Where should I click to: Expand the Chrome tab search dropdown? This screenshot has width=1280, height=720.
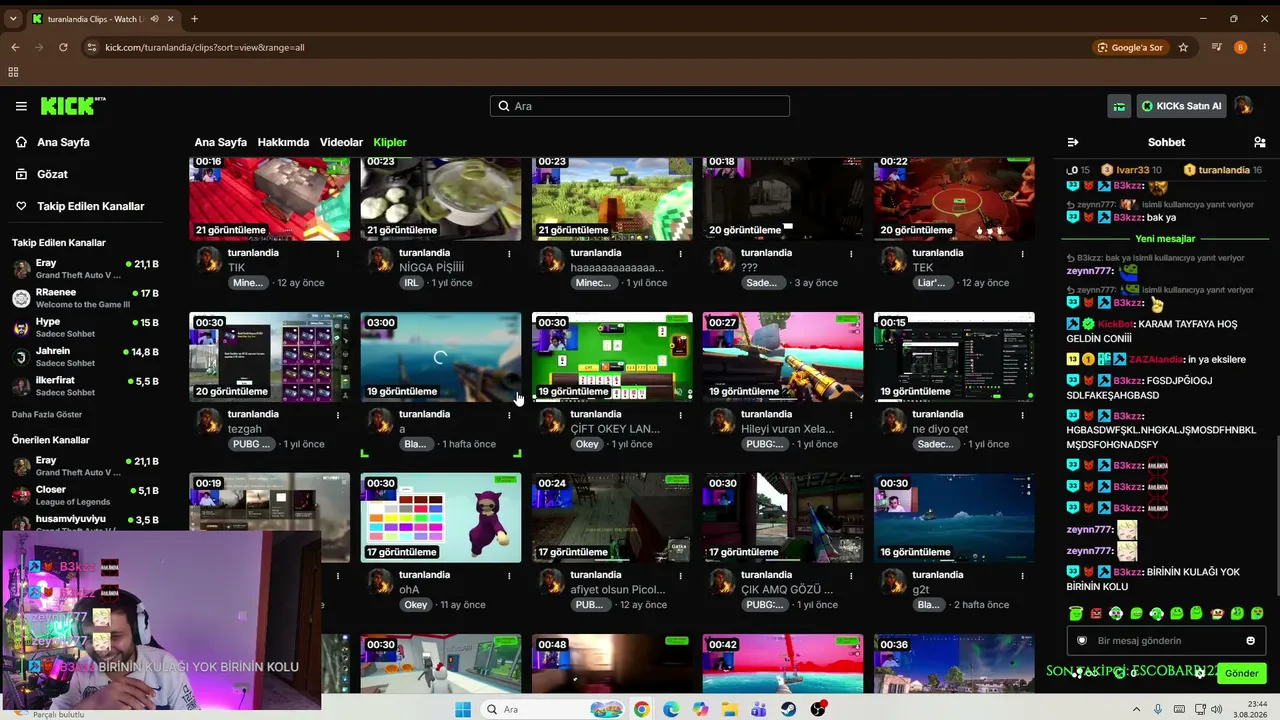click(13, 18)
